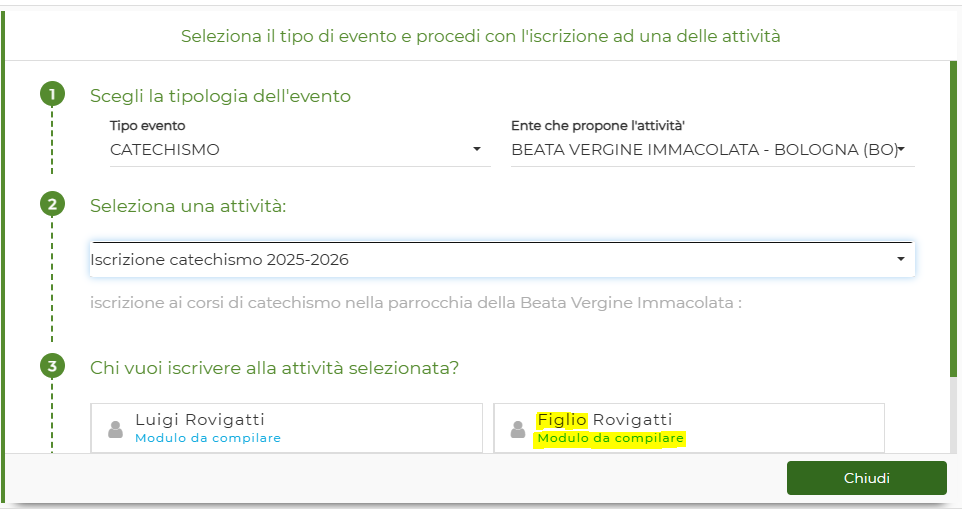Click the Tipo evento dropdown arrow
This screenshot has width=962, height=516.
pos(477,149)
